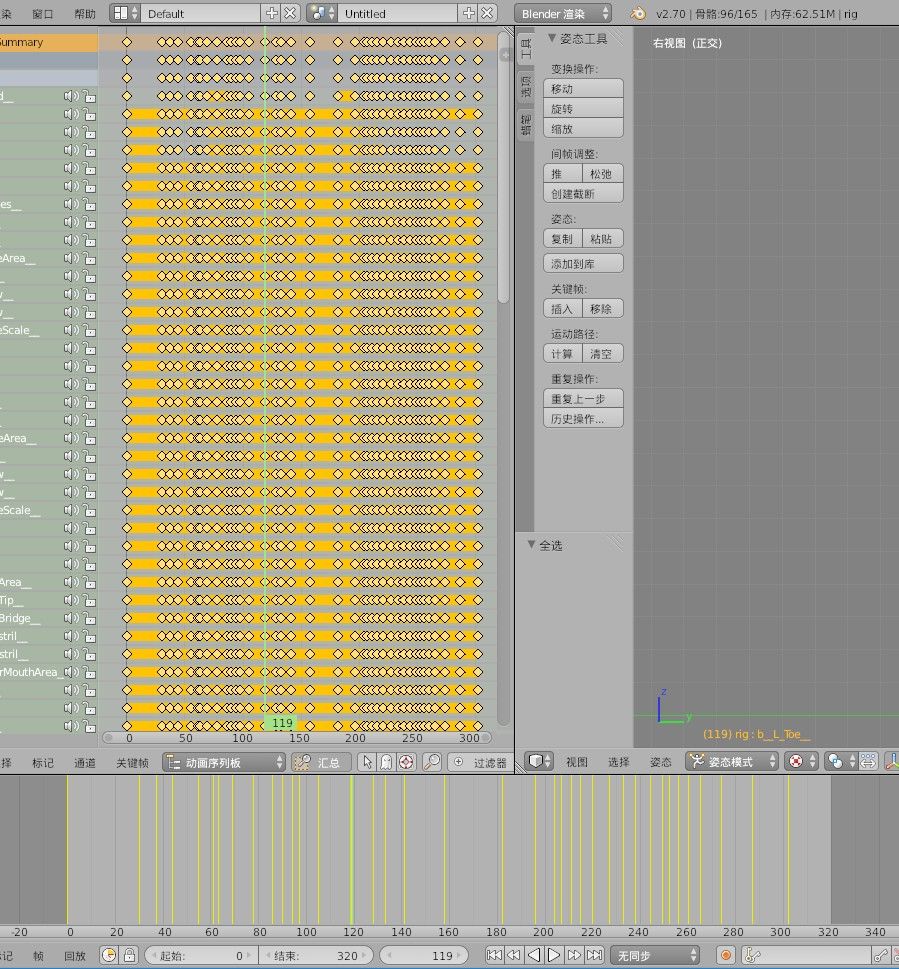Image resolution: width=899 pixels, height=969 pixels.
Task: Open the 关键帧 menu in dope sheet
Action: coord(132,763)
